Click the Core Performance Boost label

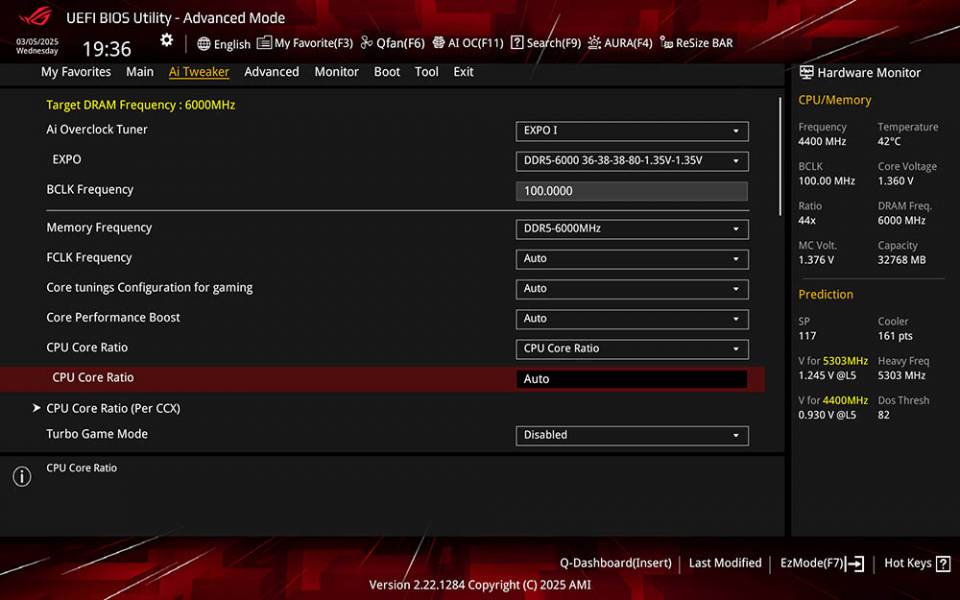point(113,318)
